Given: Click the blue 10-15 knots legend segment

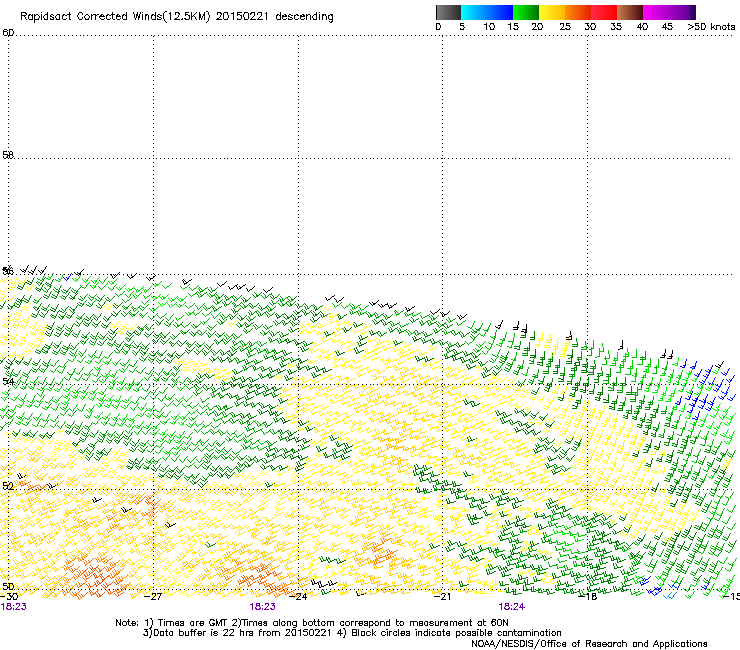Looking at the screenshot, I should pos(500,12).
